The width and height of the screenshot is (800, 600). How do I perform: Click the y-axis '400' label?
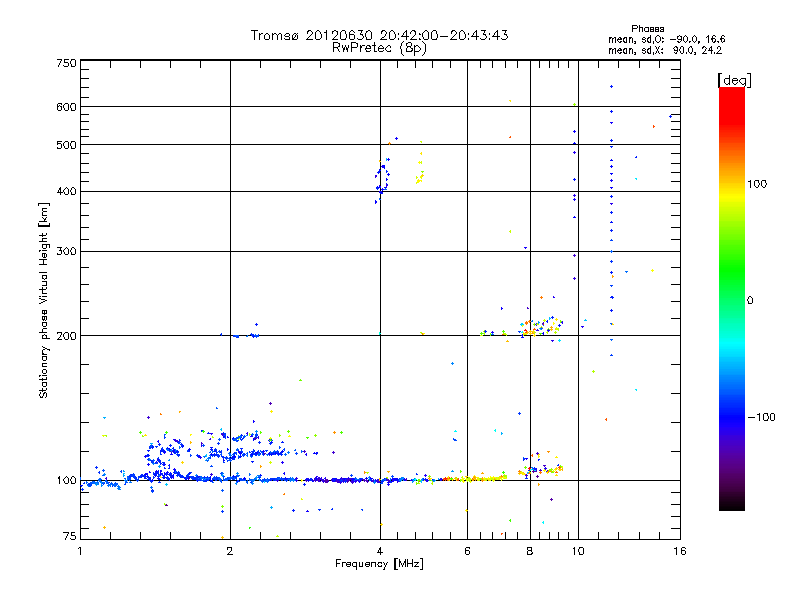tap(66, 192)
